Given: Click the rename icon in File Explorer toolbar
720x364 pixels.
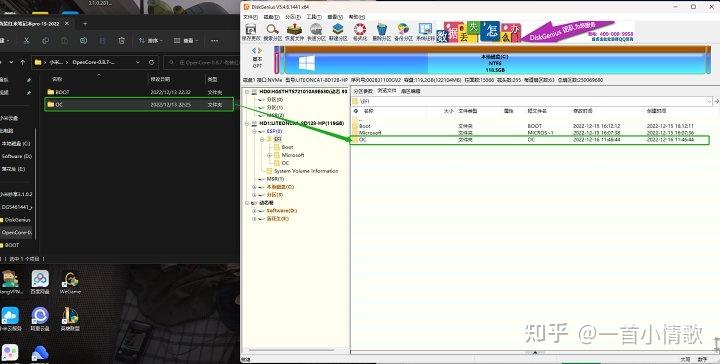Looking at the screenshot, I should click(83, 41).
